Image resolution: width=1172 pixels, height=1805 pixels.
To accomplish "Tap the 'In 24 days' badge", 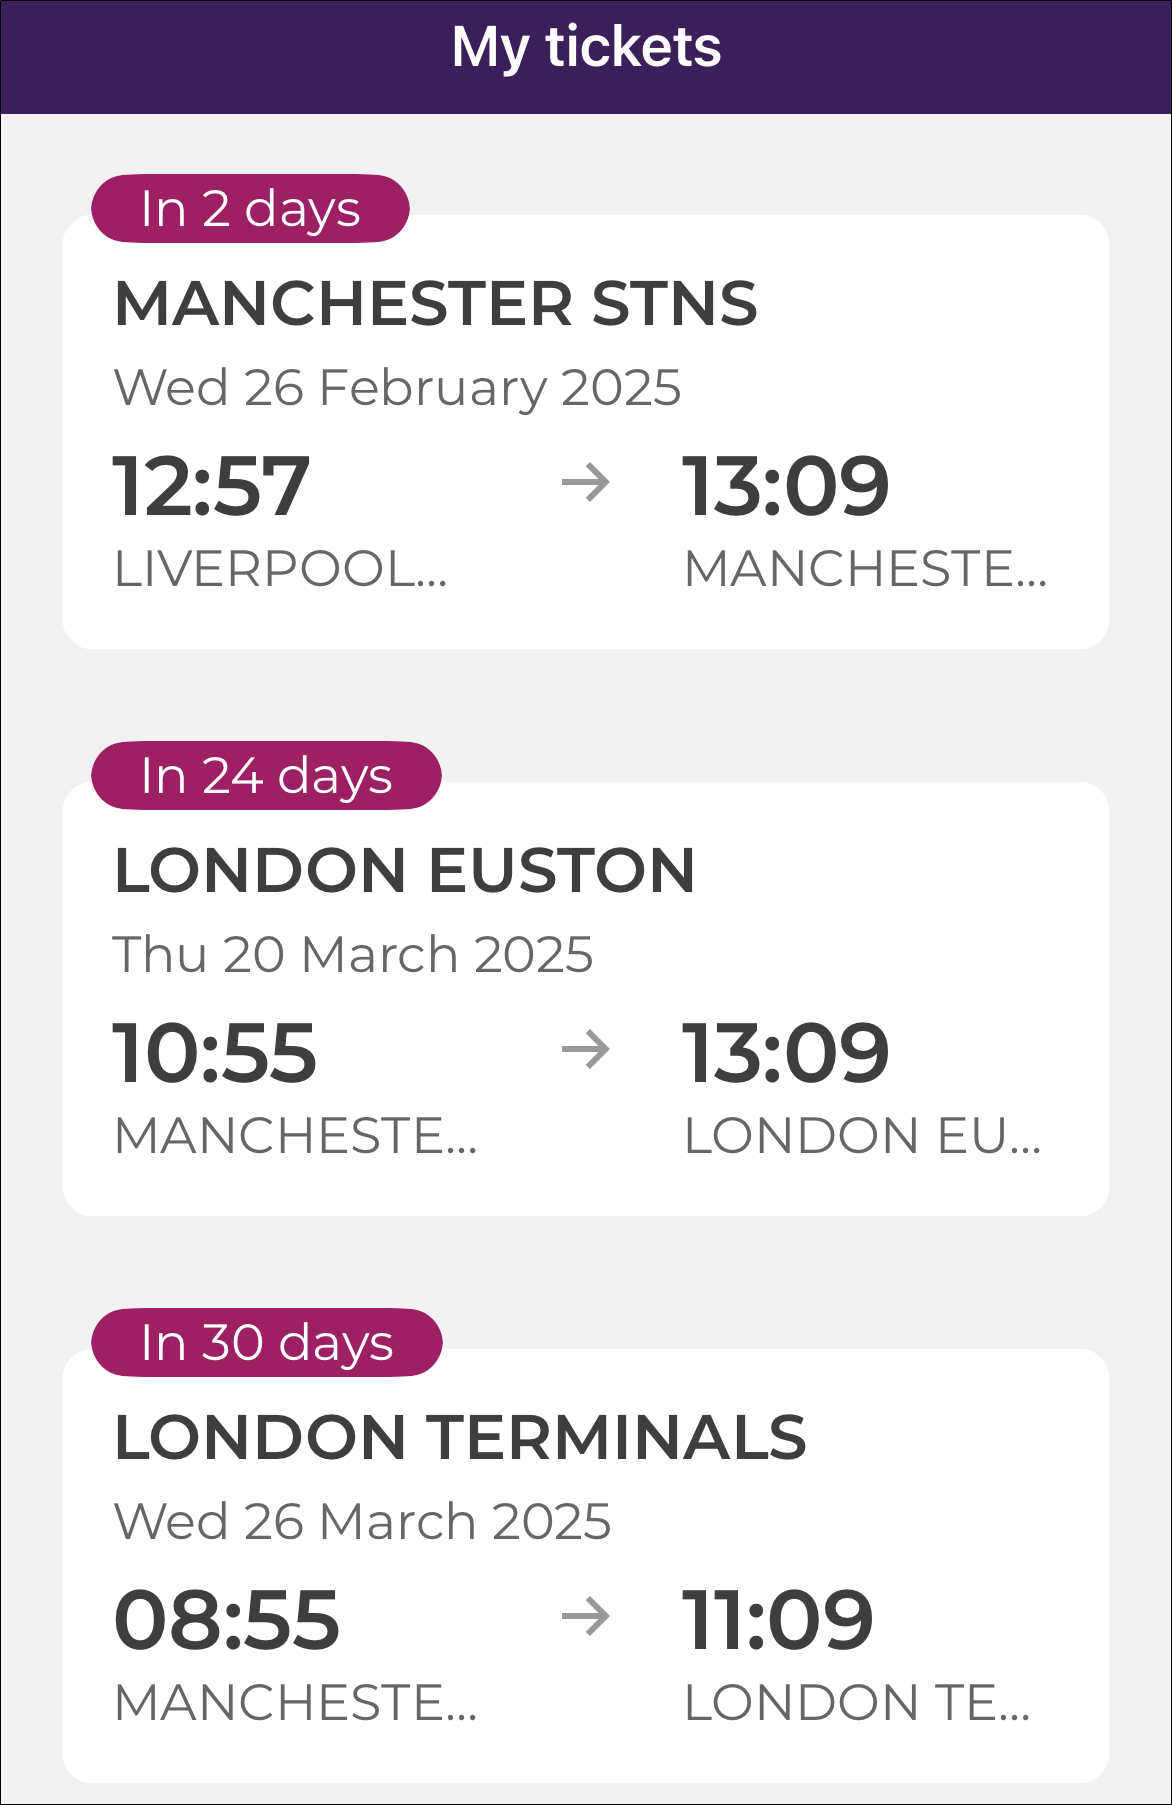I will 266,776.
